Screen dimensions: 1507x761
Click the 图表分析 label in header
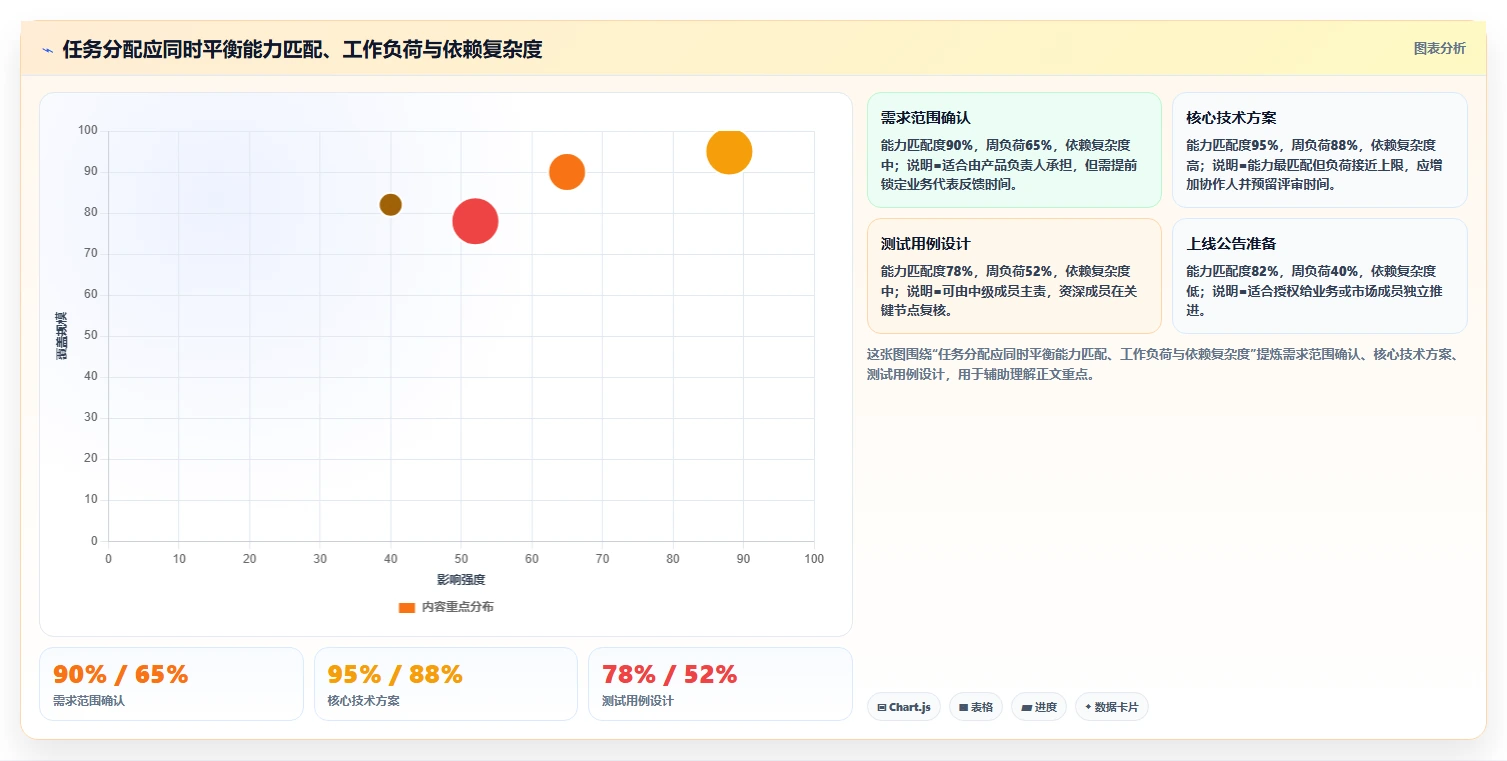[x=1439, y=48]
